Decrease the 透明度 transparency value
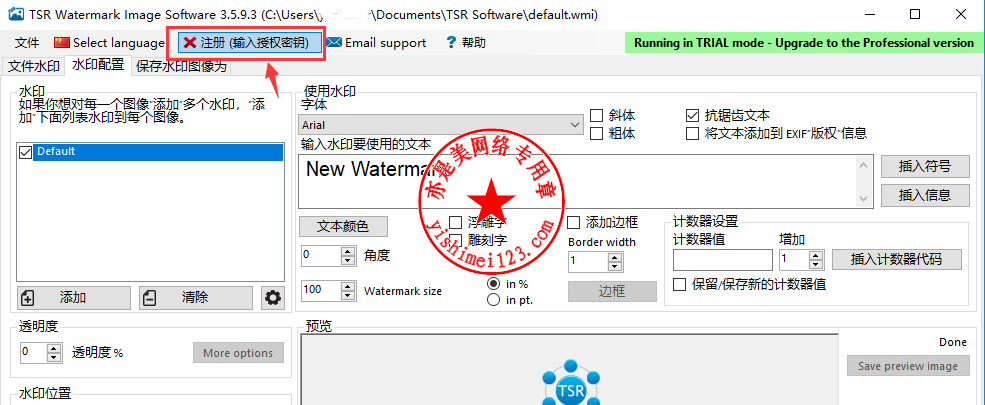985x405 pixels. [56, 357]
